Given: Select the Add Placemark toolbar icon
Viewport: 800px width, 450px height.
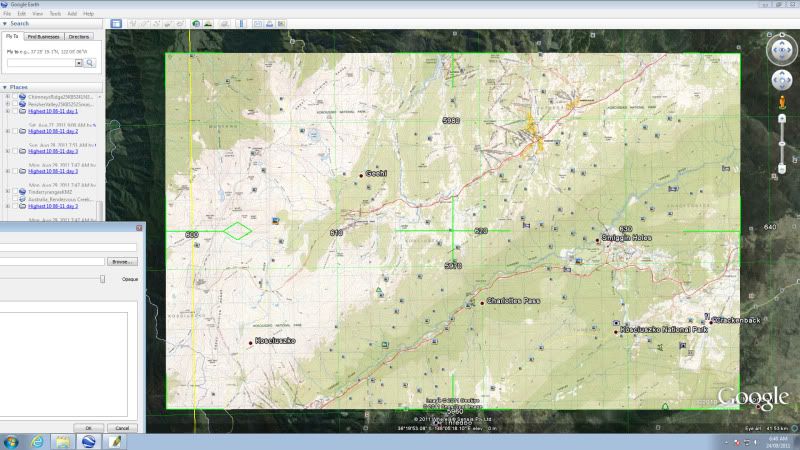Looking at the screenshot, I should (x=133, y=23).
